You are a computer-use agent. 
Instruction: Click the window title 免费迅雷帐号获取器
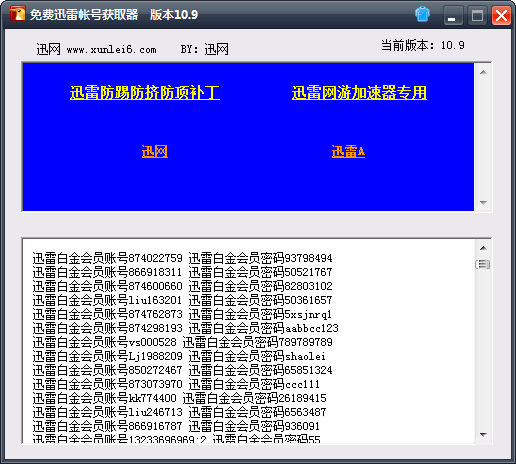click(84, 15)
